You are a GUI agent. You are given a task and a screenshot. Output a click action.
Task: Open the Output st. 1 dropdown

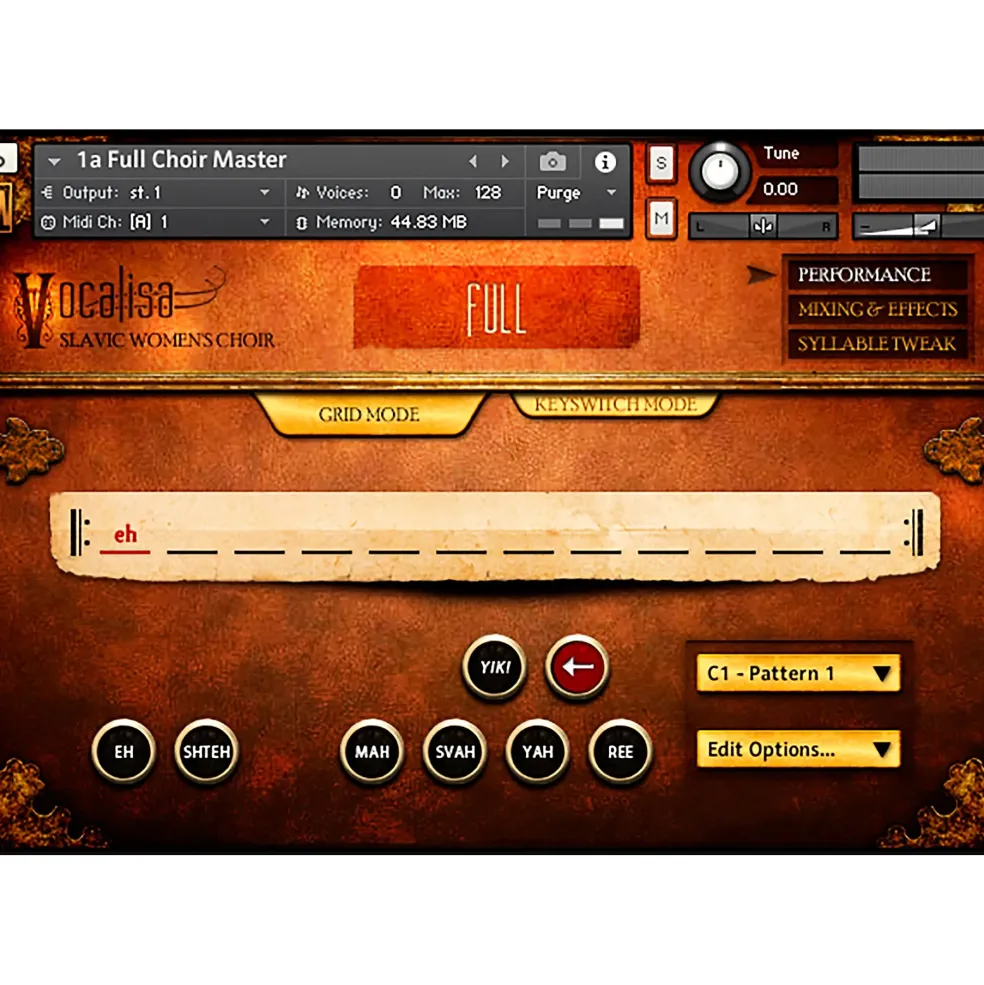click(x=265, y=192)
